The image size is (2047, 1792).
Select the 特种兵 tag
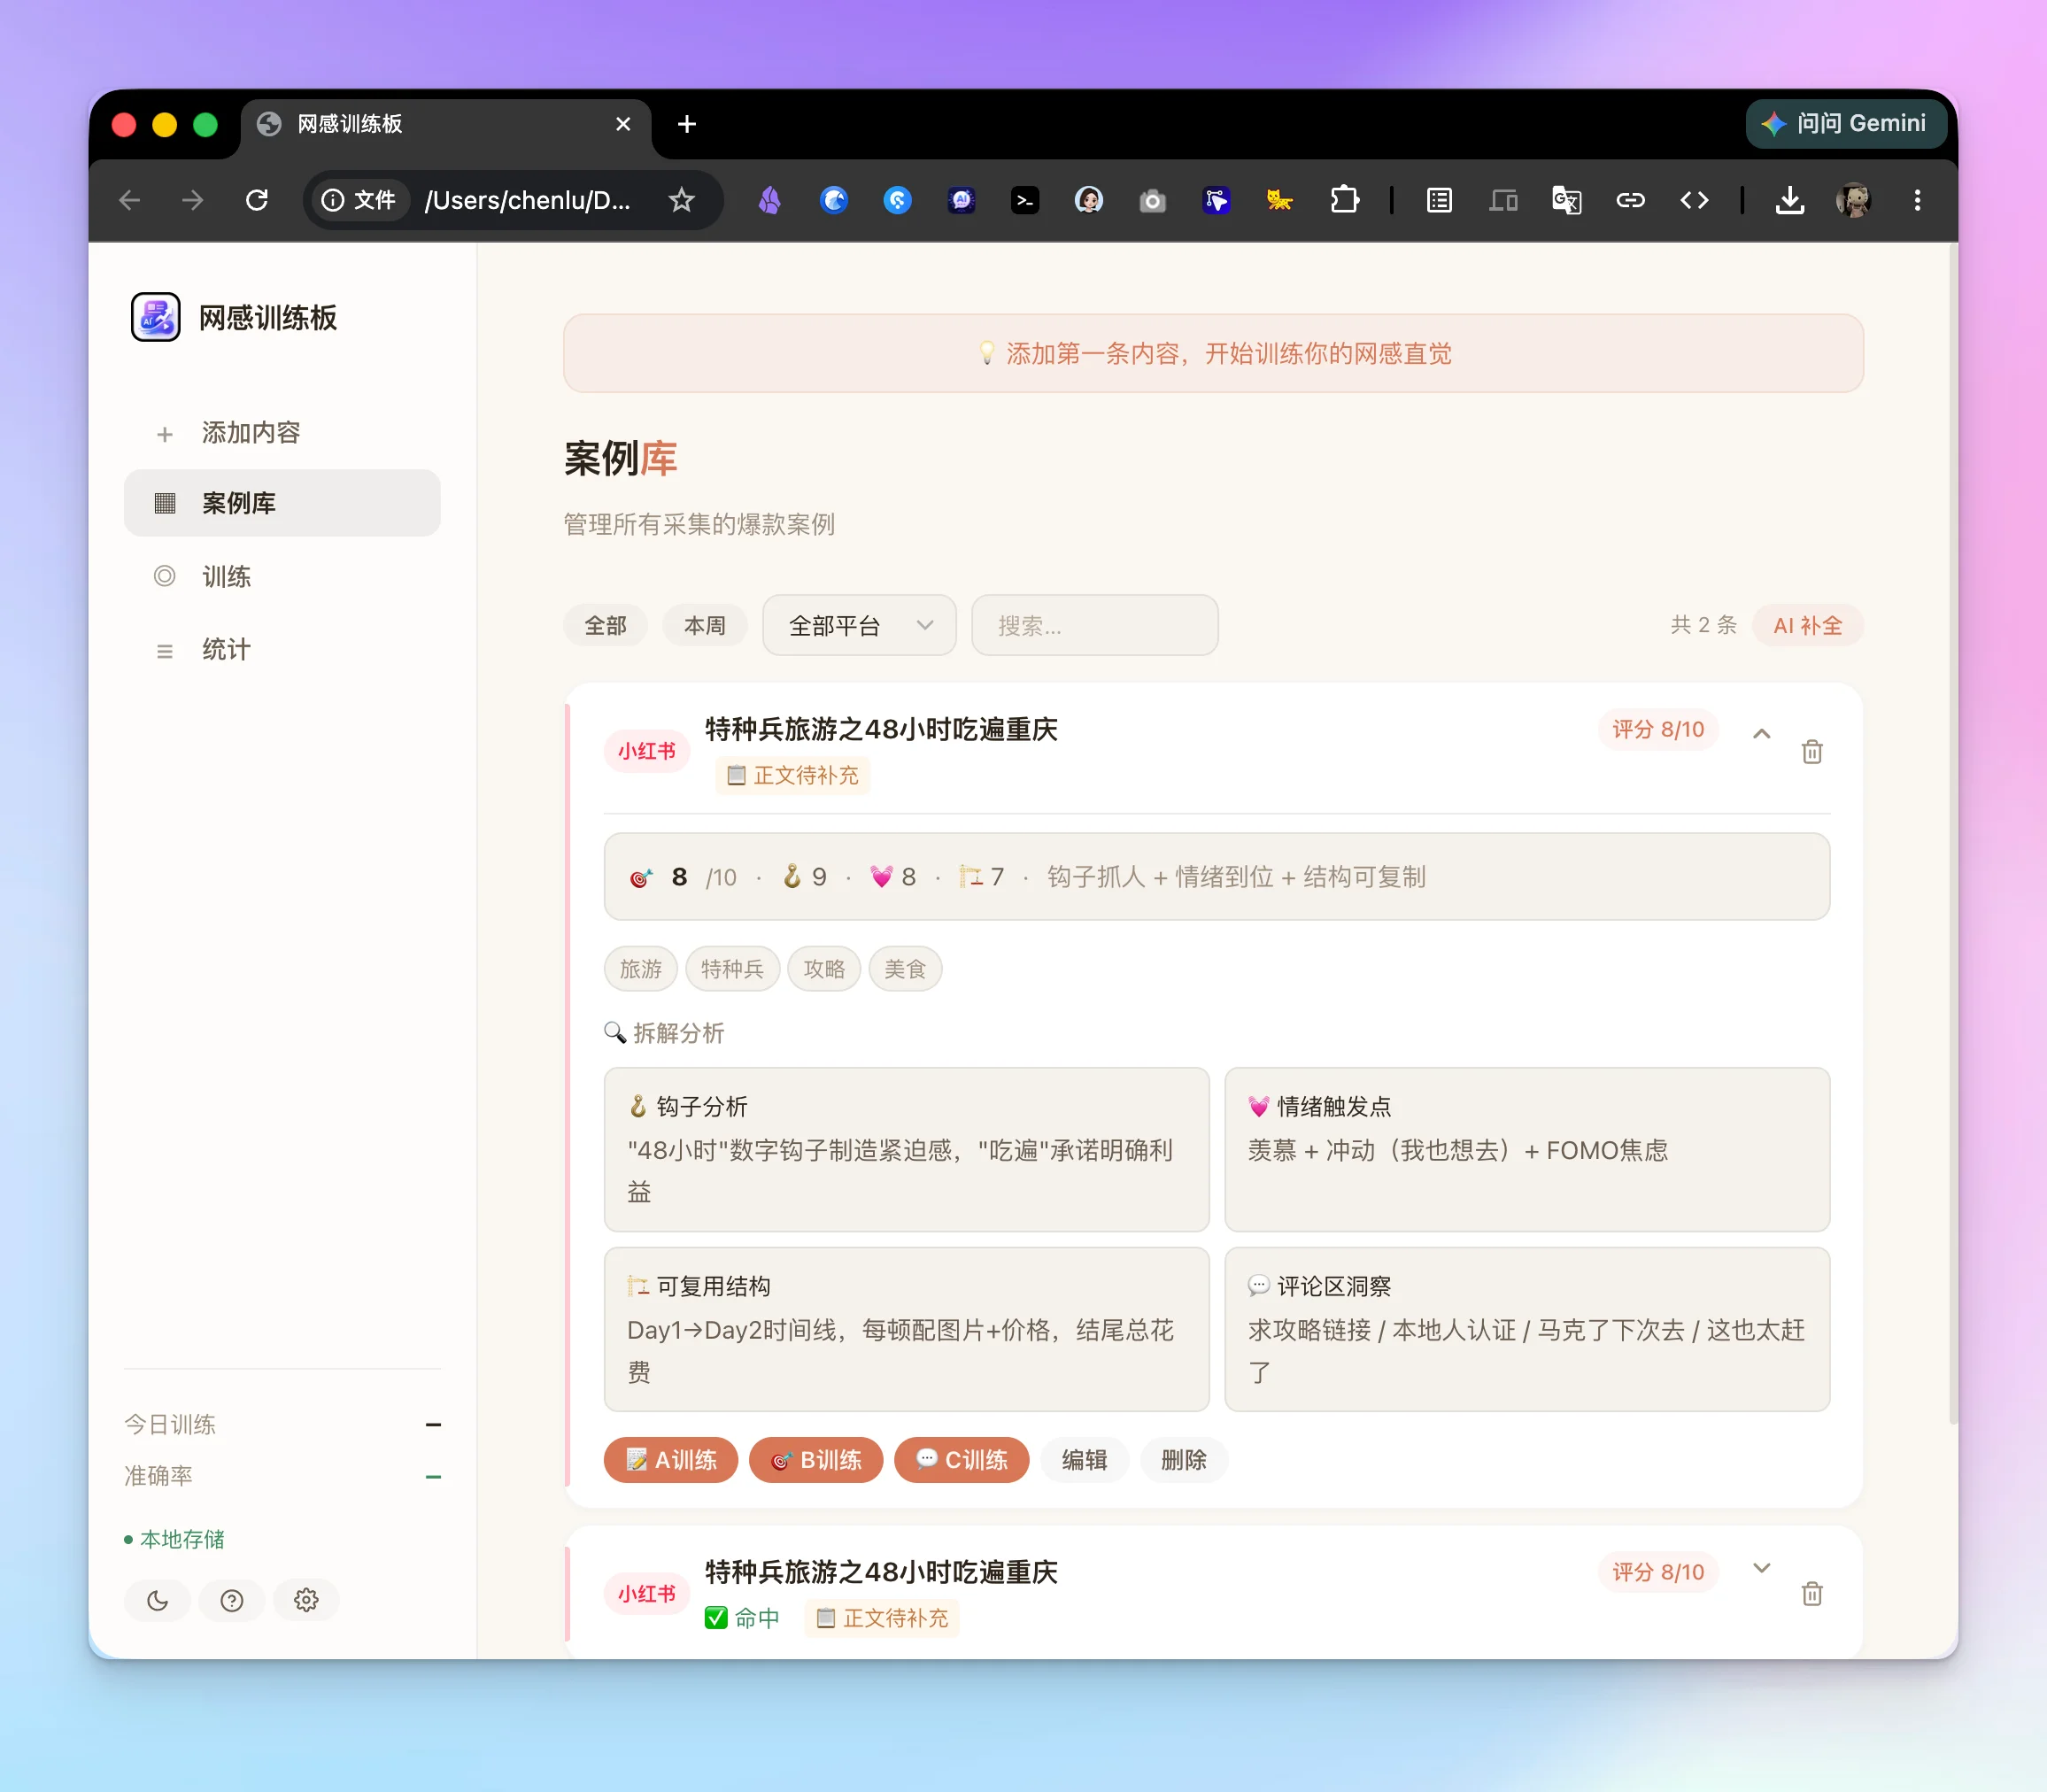[732, 969]
